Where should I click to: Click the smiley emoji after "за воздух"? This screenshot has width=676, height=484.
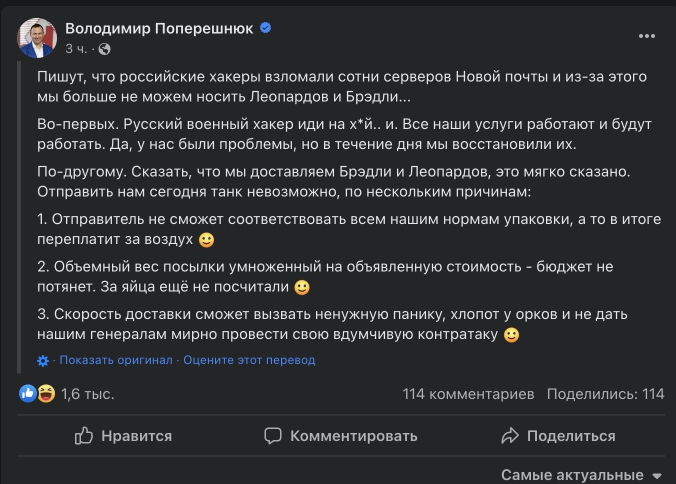point(206,240)
